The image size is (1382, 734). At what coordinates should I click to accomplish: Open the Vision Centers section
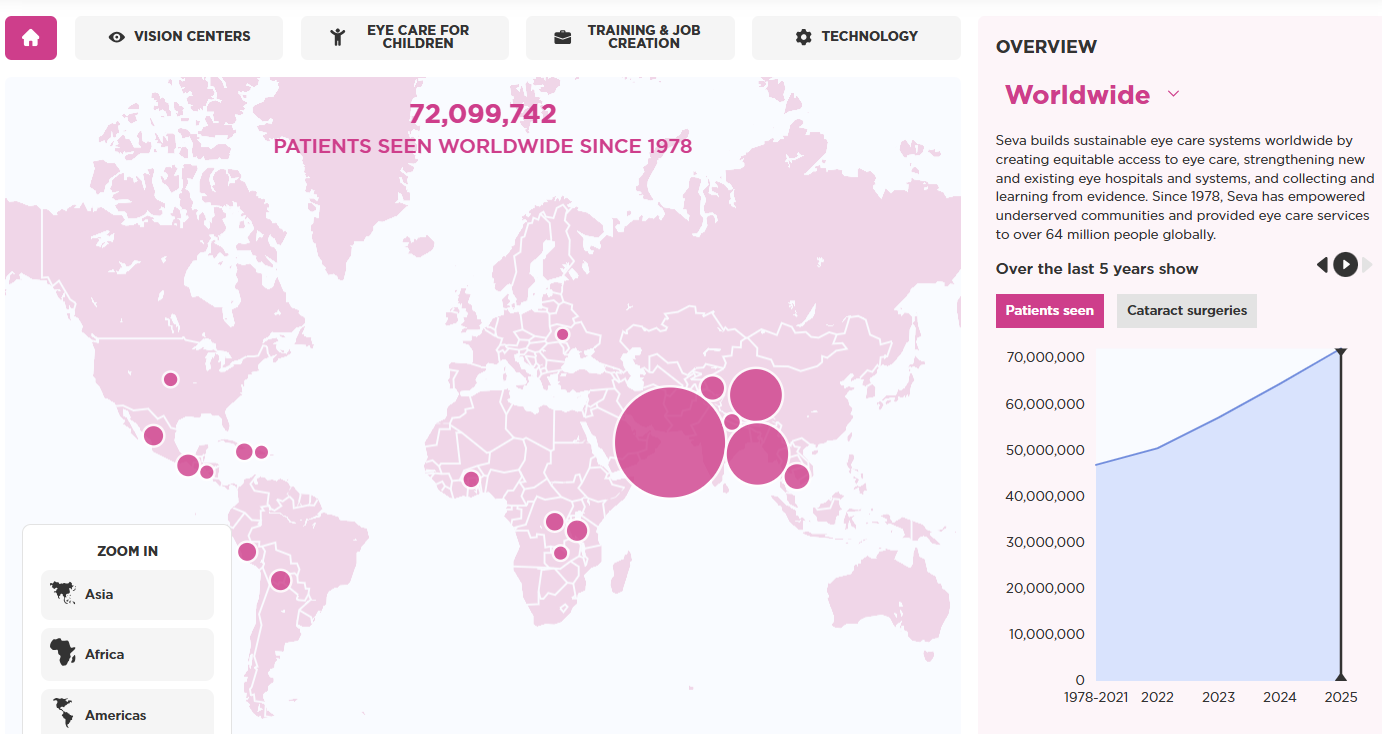tap(179, 38)
